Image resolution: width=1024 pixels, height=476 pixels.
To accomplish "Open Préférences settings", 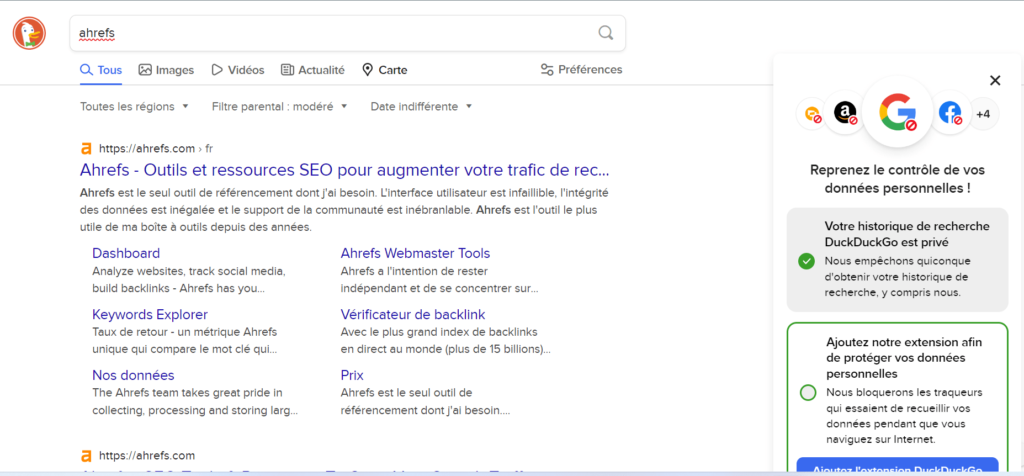I will (x=581, y=70).
